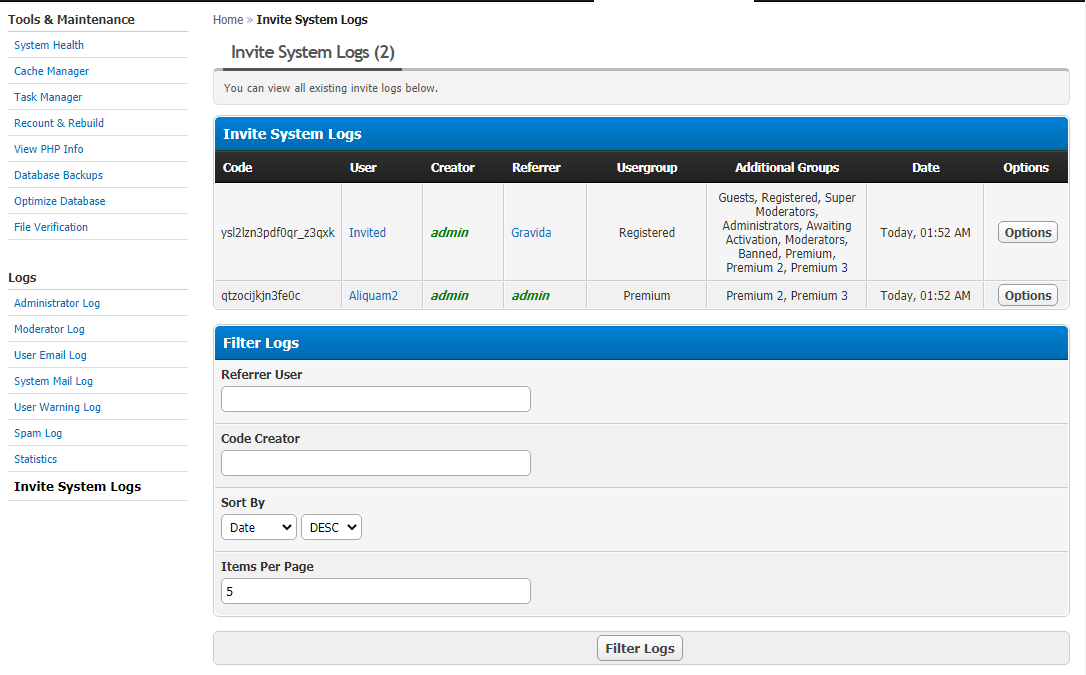Click the Gravida referrer link
The width and height of the screenshot is (1086, 675).
click(x=531, y=232)
